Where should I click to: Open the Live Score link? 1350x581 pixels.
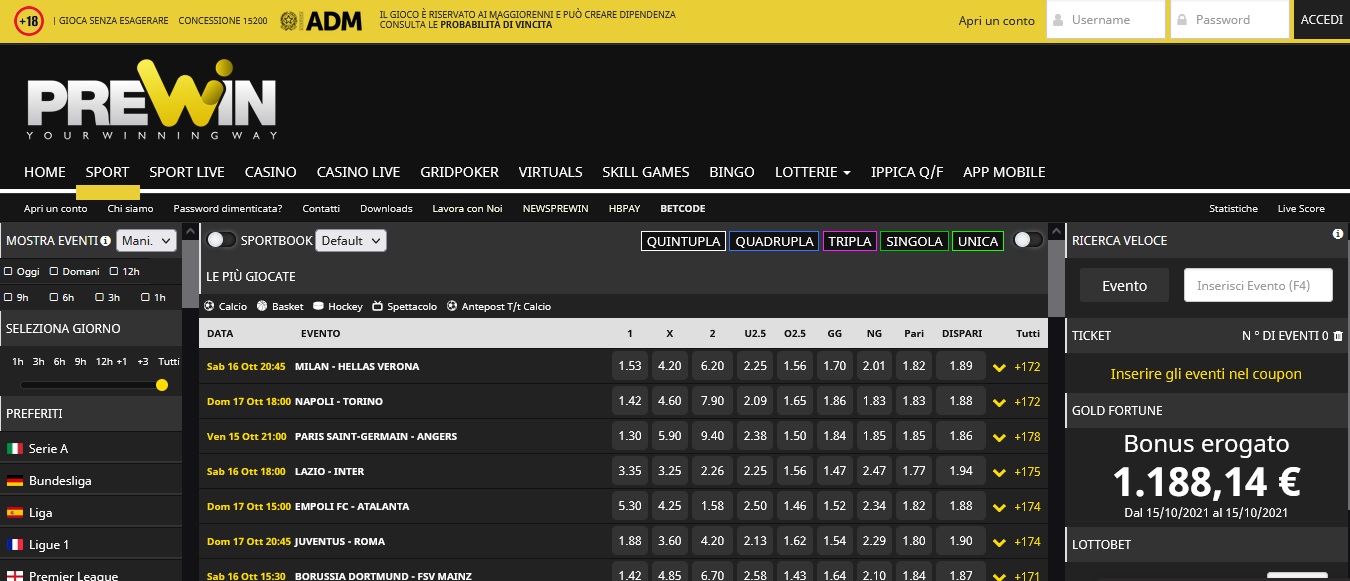[x=1301, y=209]
